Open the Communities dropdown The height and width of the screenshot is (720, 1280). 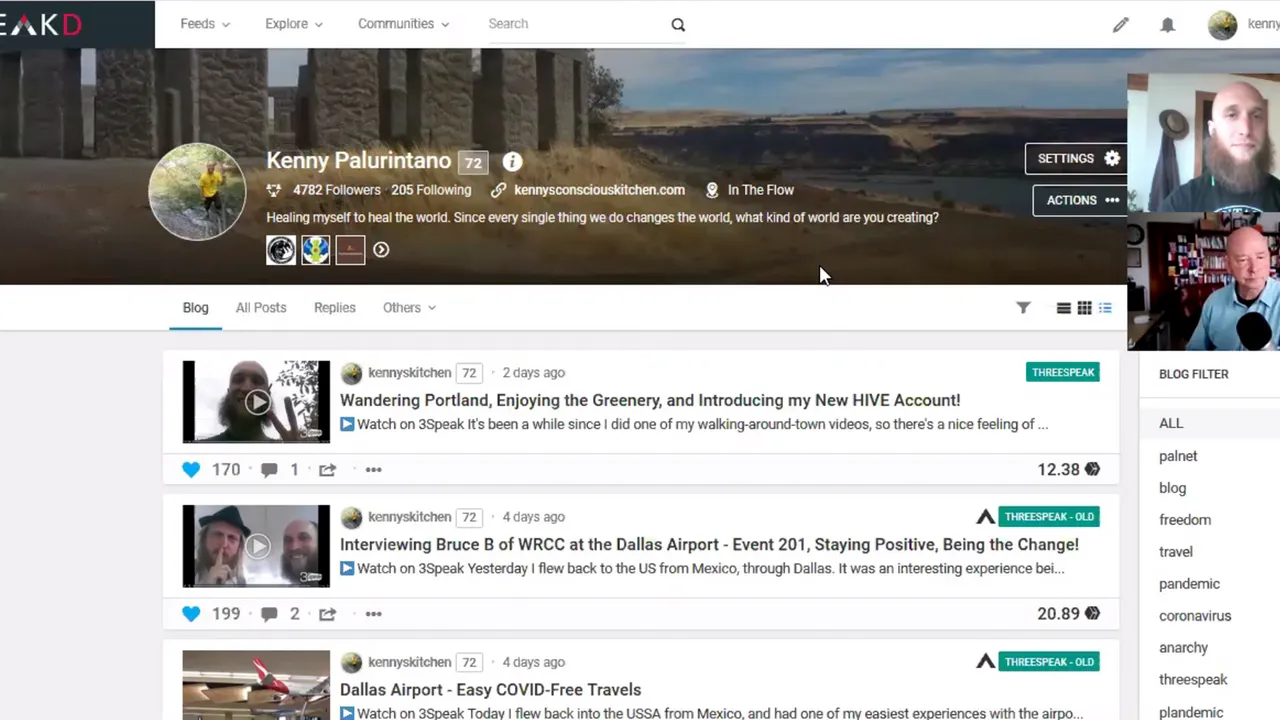[404, 24]
